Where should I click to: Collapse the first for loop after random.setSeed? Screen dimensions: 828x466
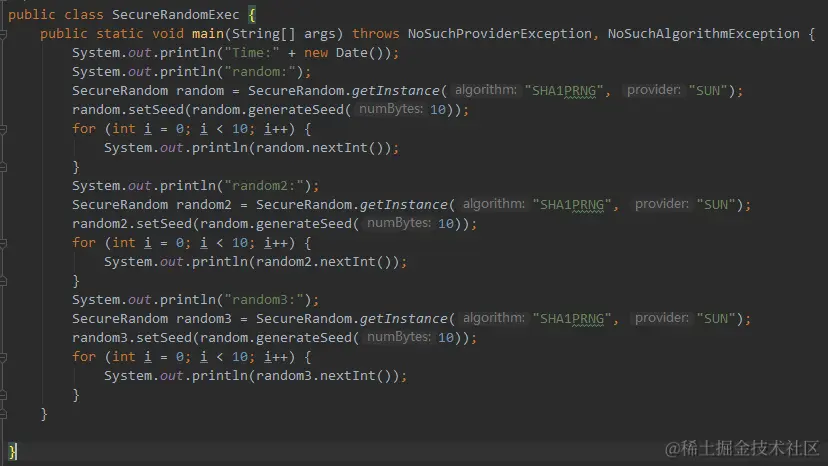(3, 129)
